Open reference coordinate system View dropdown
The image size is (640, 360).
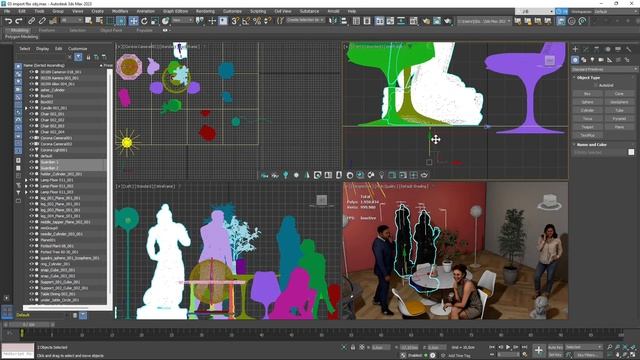[182, 20]
